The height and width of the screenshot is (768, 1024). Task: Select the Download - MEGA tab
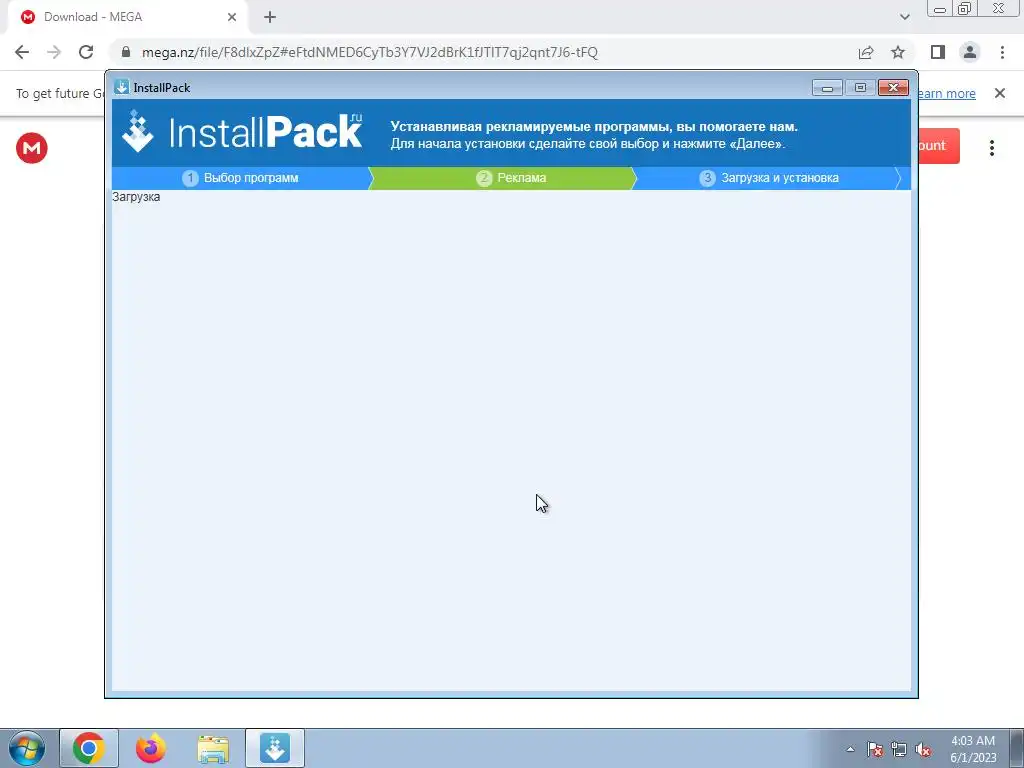point(129,17)
